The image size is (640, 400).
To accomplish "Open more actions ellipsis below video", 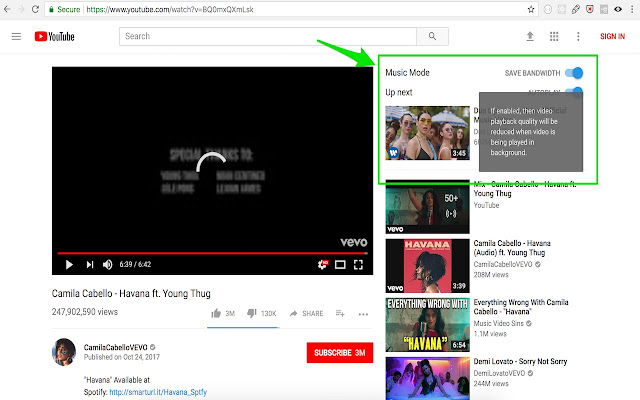I will 363,314.
